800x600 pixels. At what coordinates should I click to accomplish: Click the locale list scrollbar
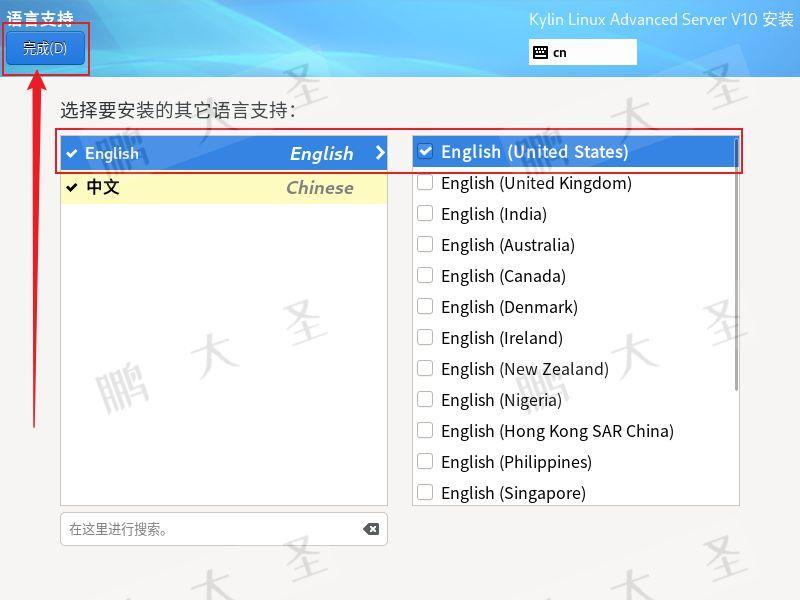pyautogui.click(x=736, y=264)
